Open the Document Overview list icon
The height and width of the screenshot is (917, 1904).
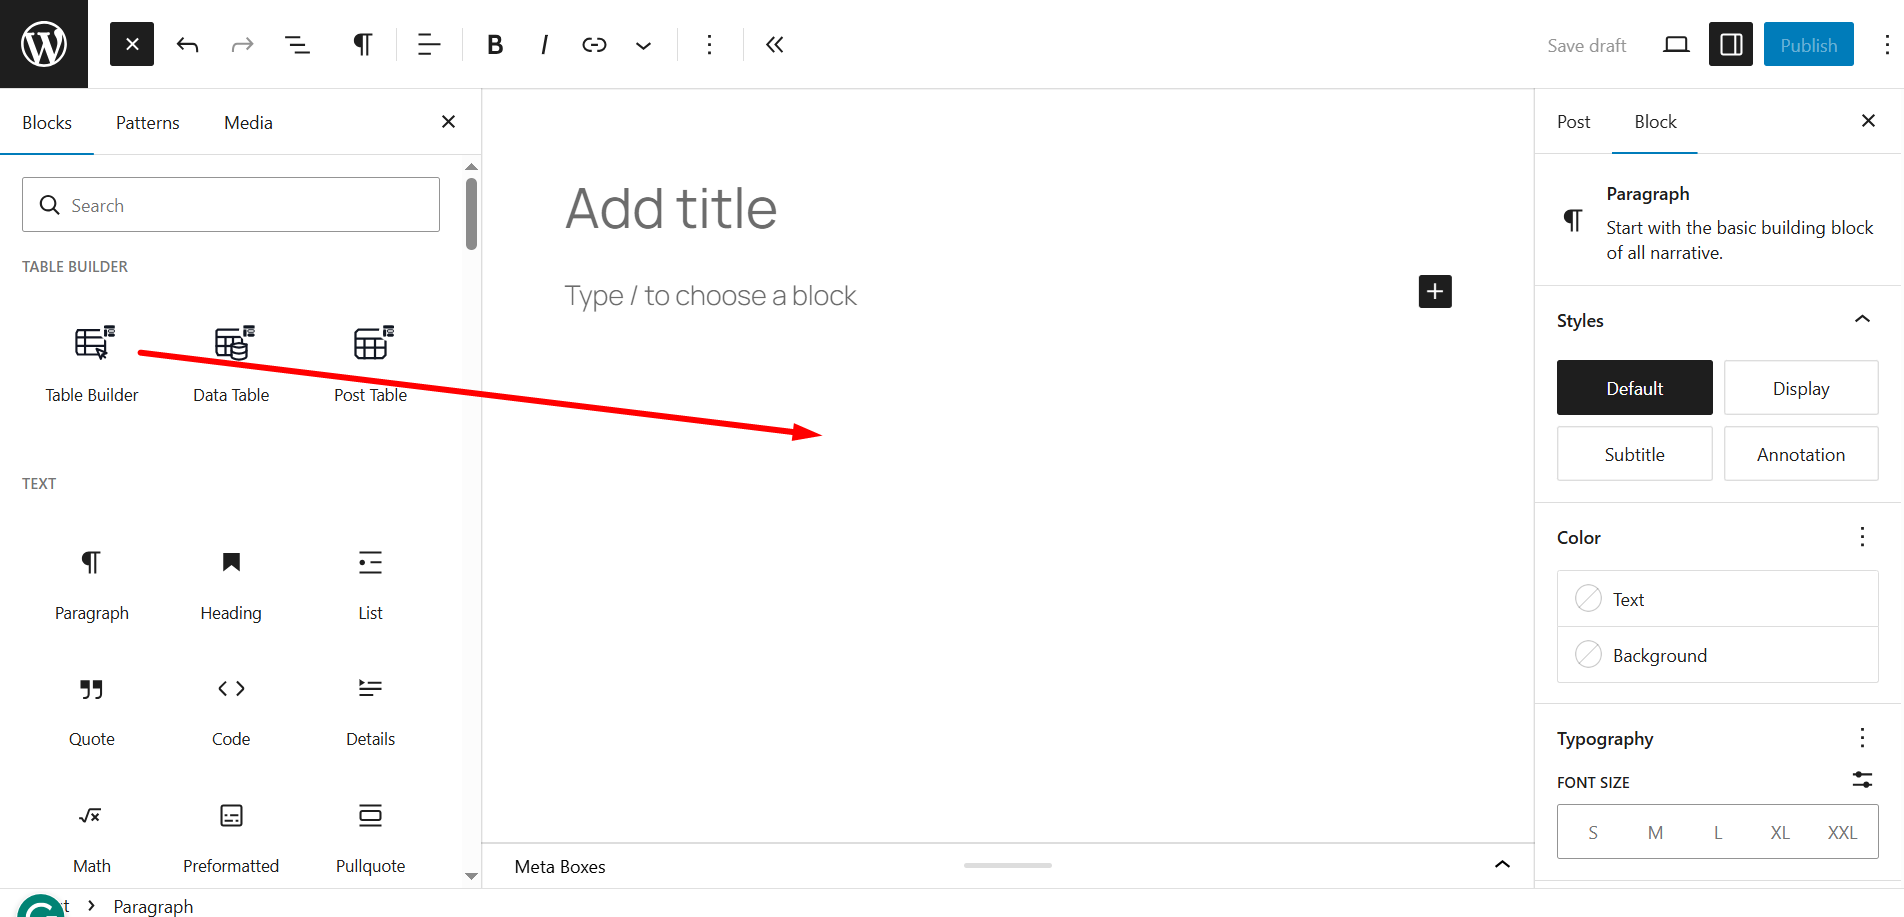[297, 45]
